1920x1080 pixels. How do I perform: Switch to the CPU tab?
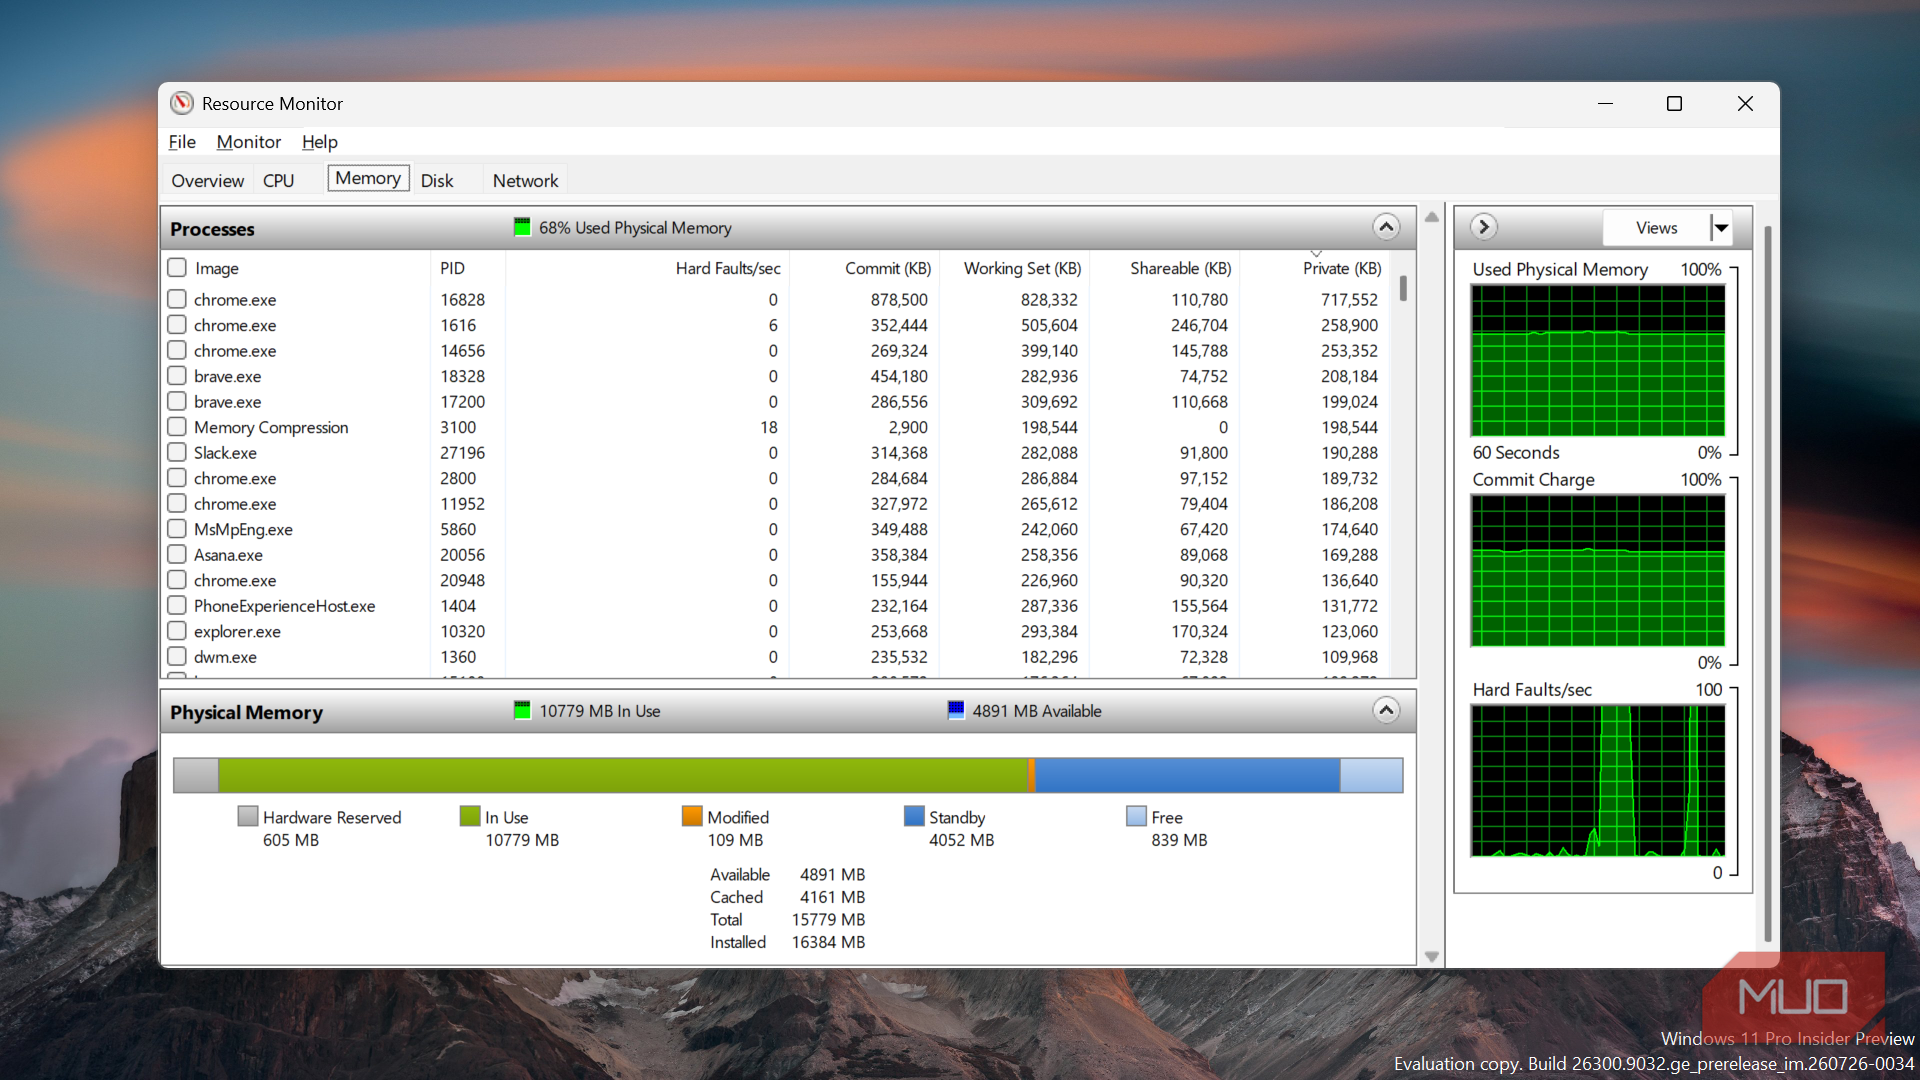pos(278,181)
